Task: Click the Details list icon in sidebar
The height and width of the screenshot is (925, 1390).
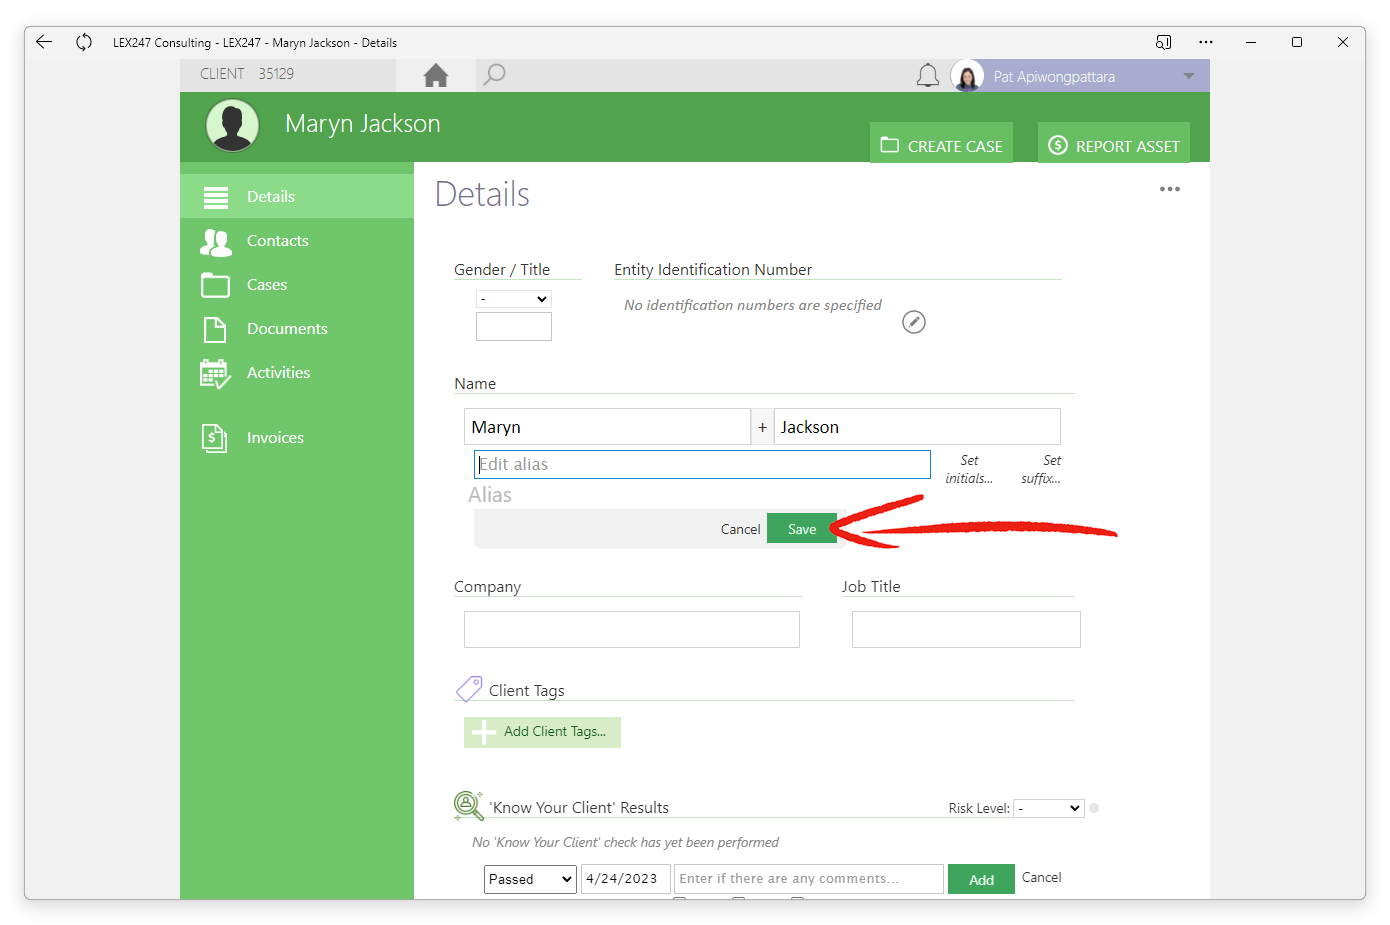Action: (x=216, y=197)
